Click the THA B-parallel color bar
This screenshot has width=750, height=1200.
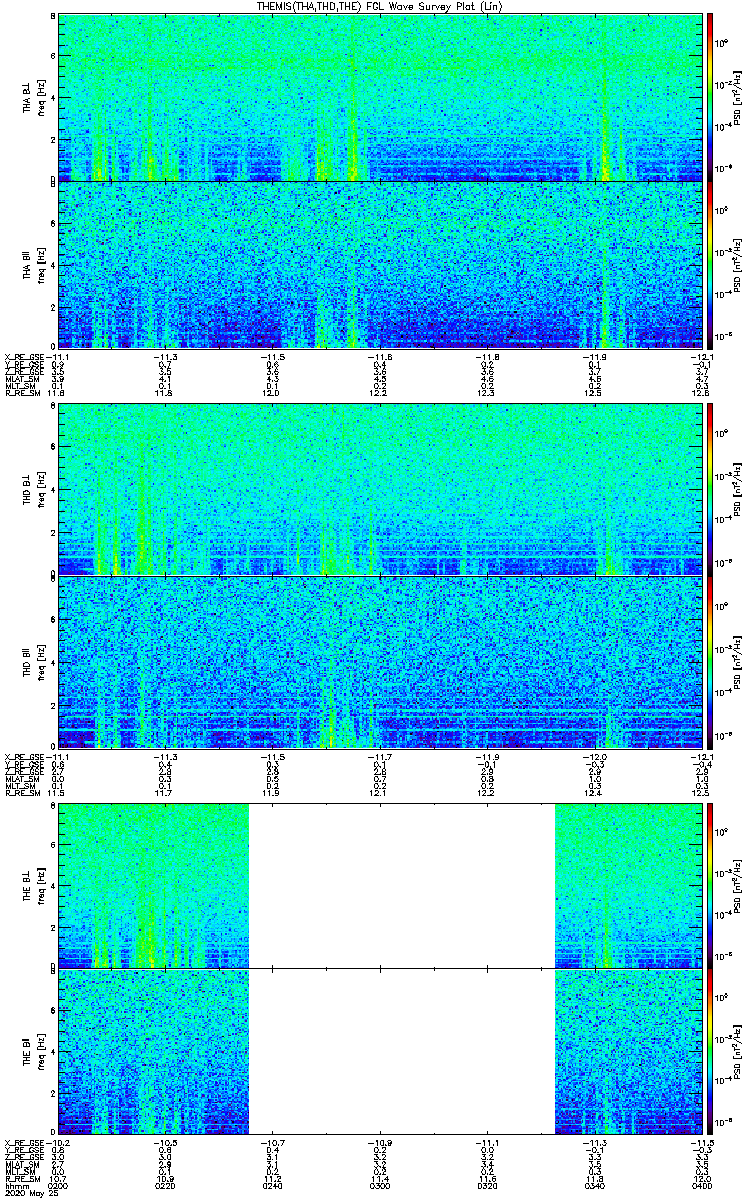point(710,265)
